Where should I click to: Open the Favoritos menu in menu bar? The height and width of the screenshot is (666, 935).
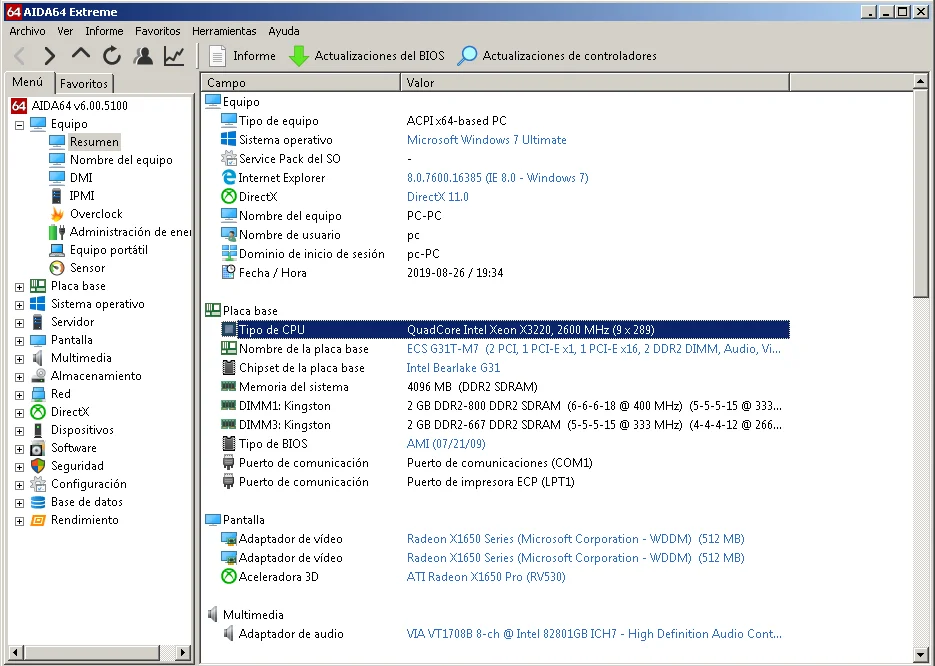click(x=157, y=31)
